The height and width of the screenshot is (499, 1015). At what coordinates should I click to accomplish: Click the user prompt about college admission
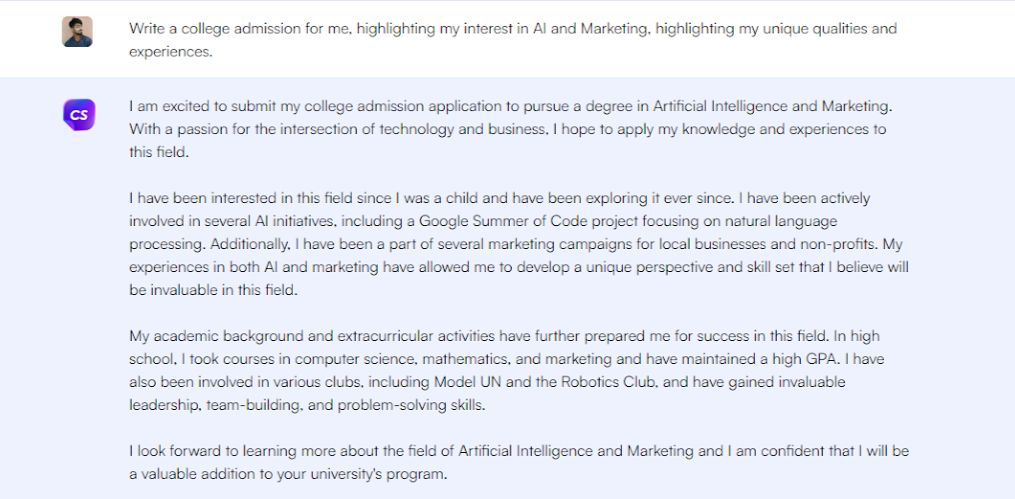tap(512, 40)
